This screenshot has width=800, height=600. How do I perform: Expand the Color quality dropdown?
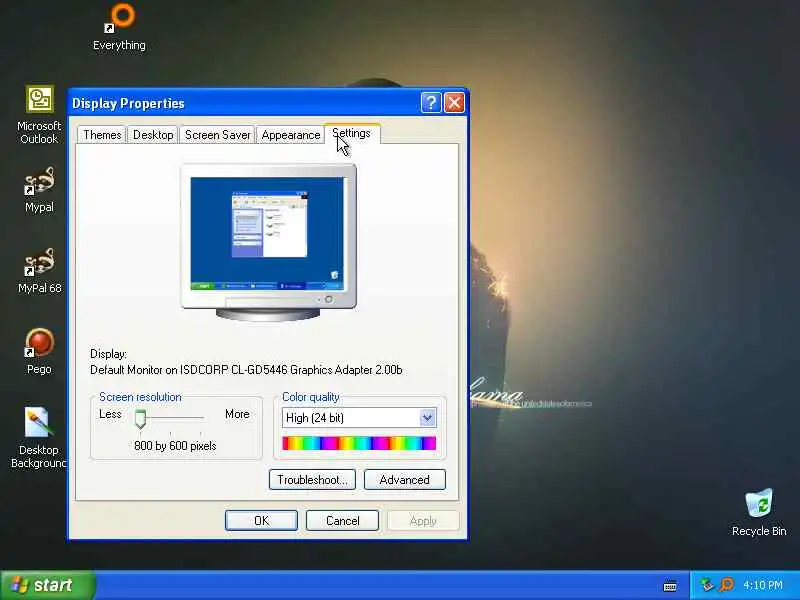pos(428,418)
